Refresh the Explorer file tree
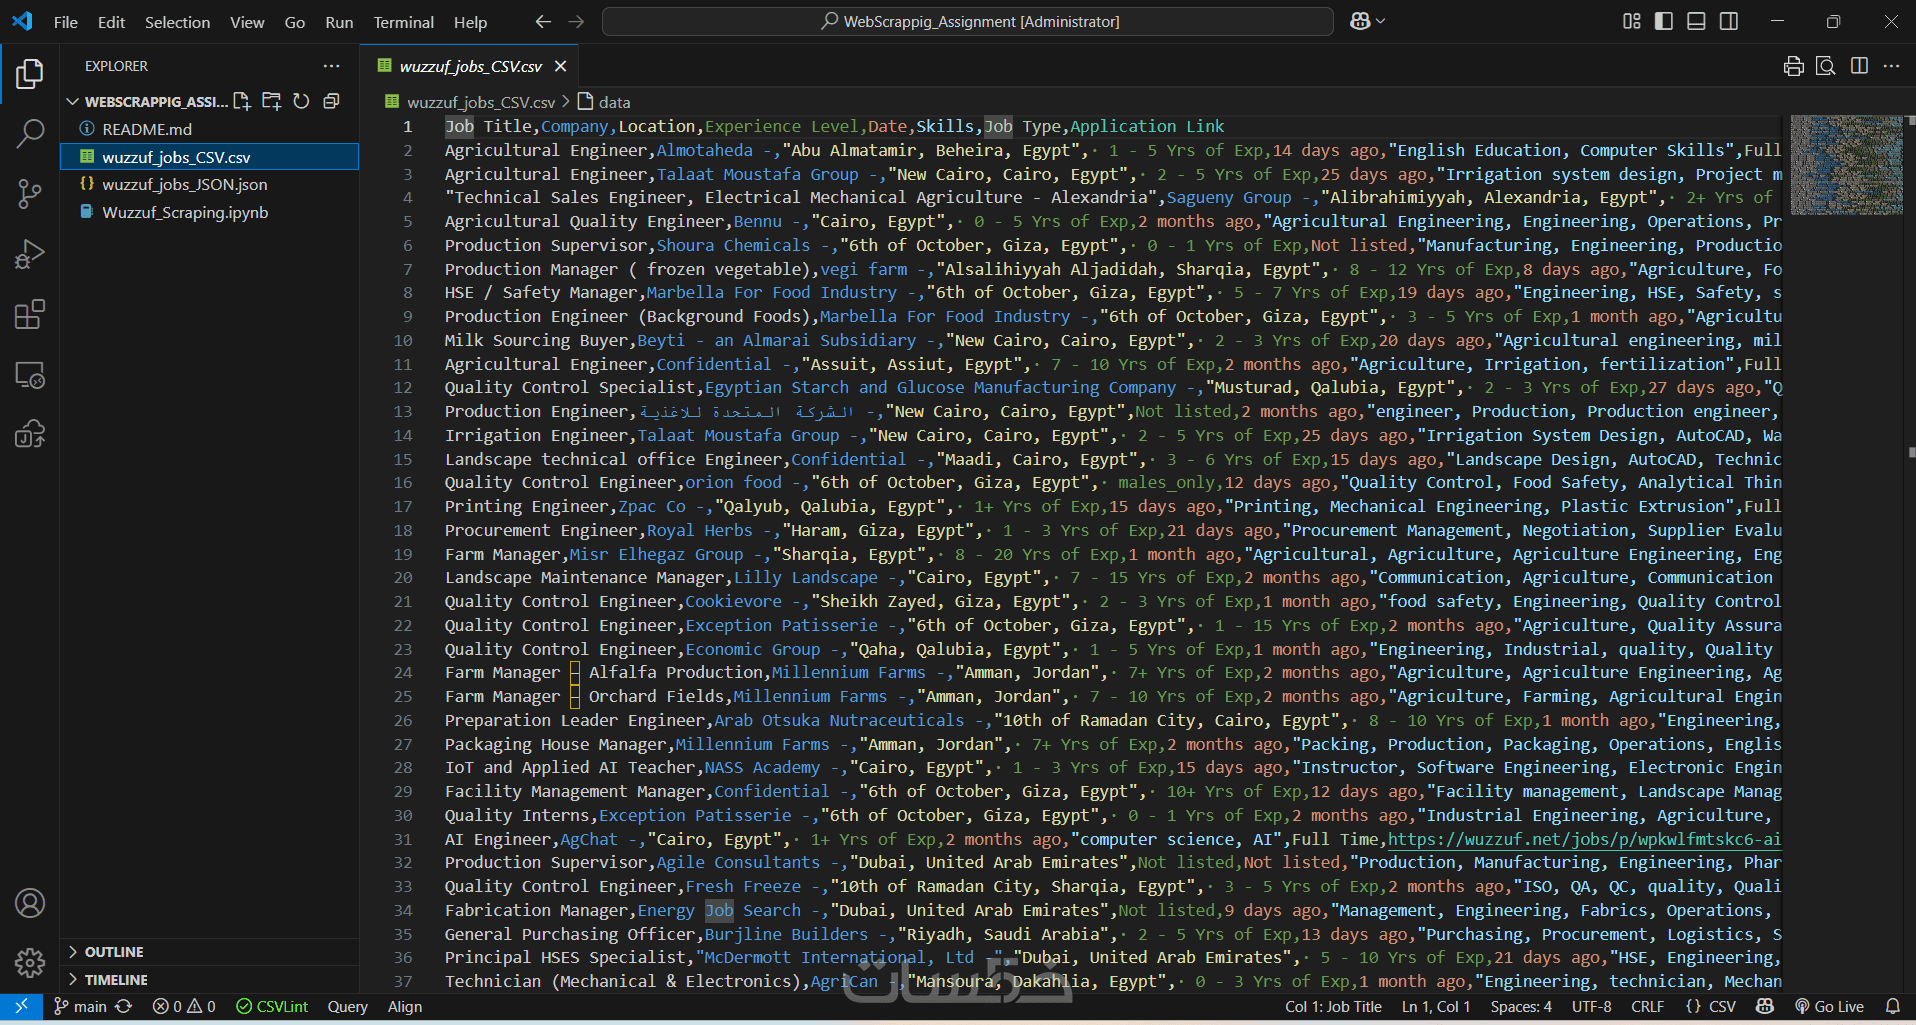The width and height of the screenshot is (1916, 1025). coord(301,101)
